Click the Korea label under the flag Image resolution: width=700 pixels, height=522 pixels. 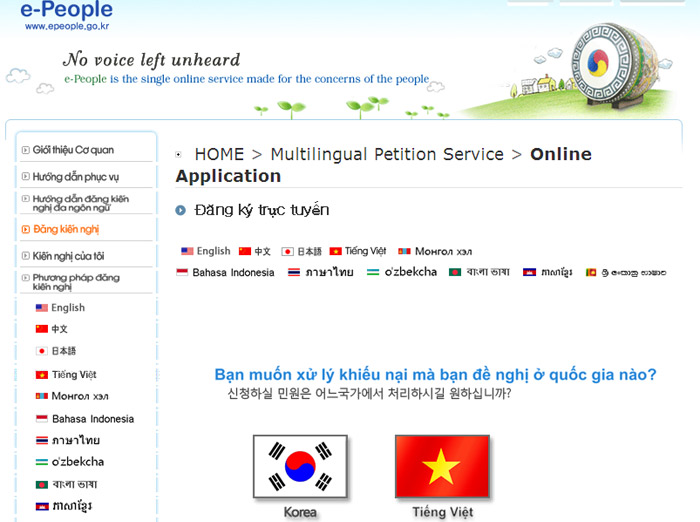click(300, 512)
